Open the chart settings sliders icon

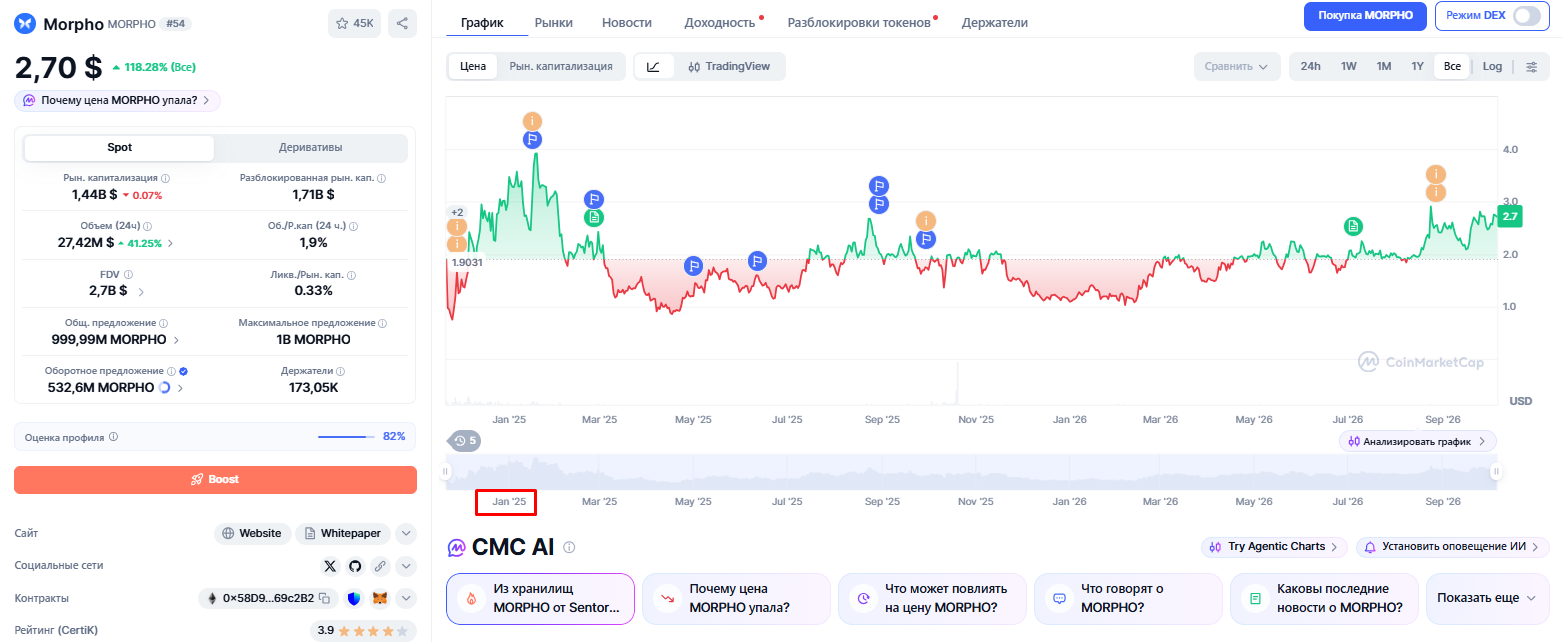1532,66
